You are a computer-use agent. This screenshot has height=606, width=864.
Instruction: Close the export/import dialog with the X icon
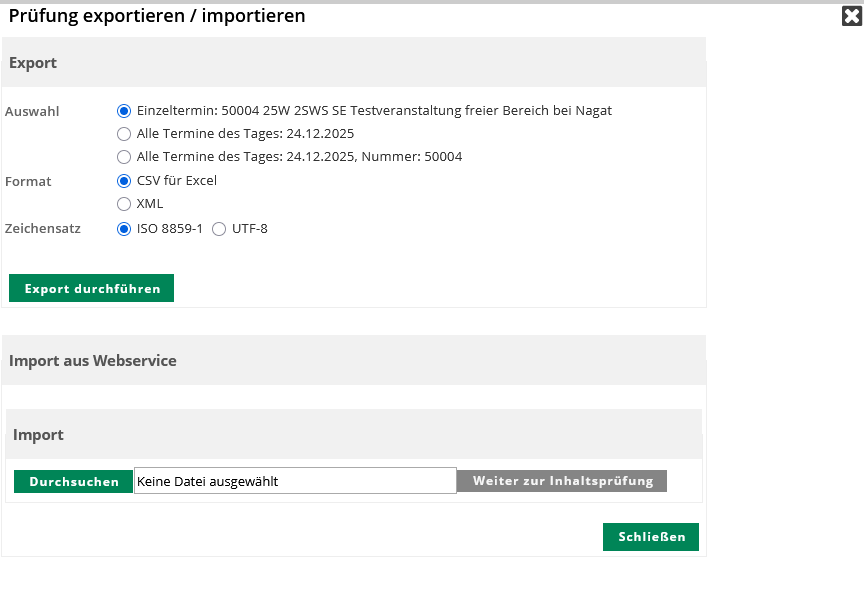point(851,16)
